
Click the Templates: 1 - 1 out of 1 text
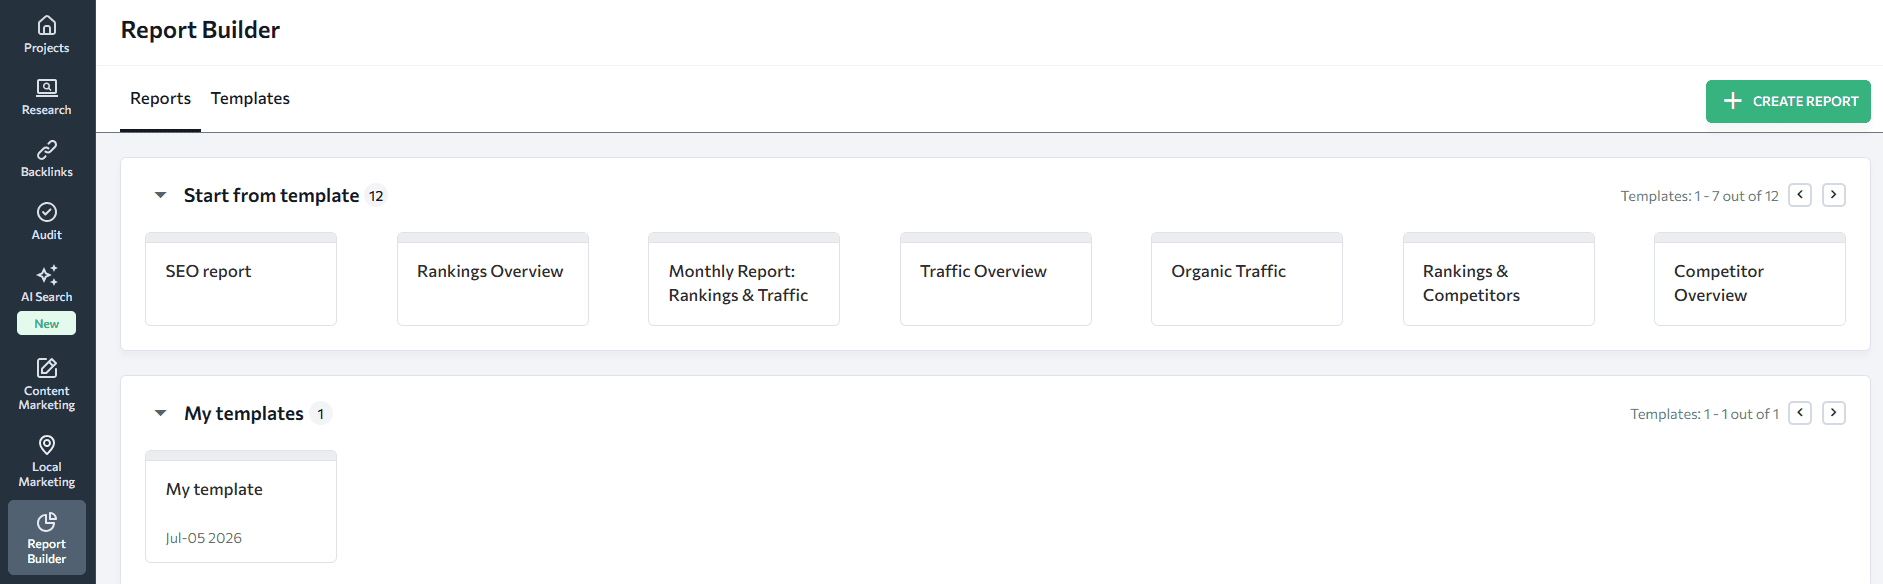[1704, 414]
